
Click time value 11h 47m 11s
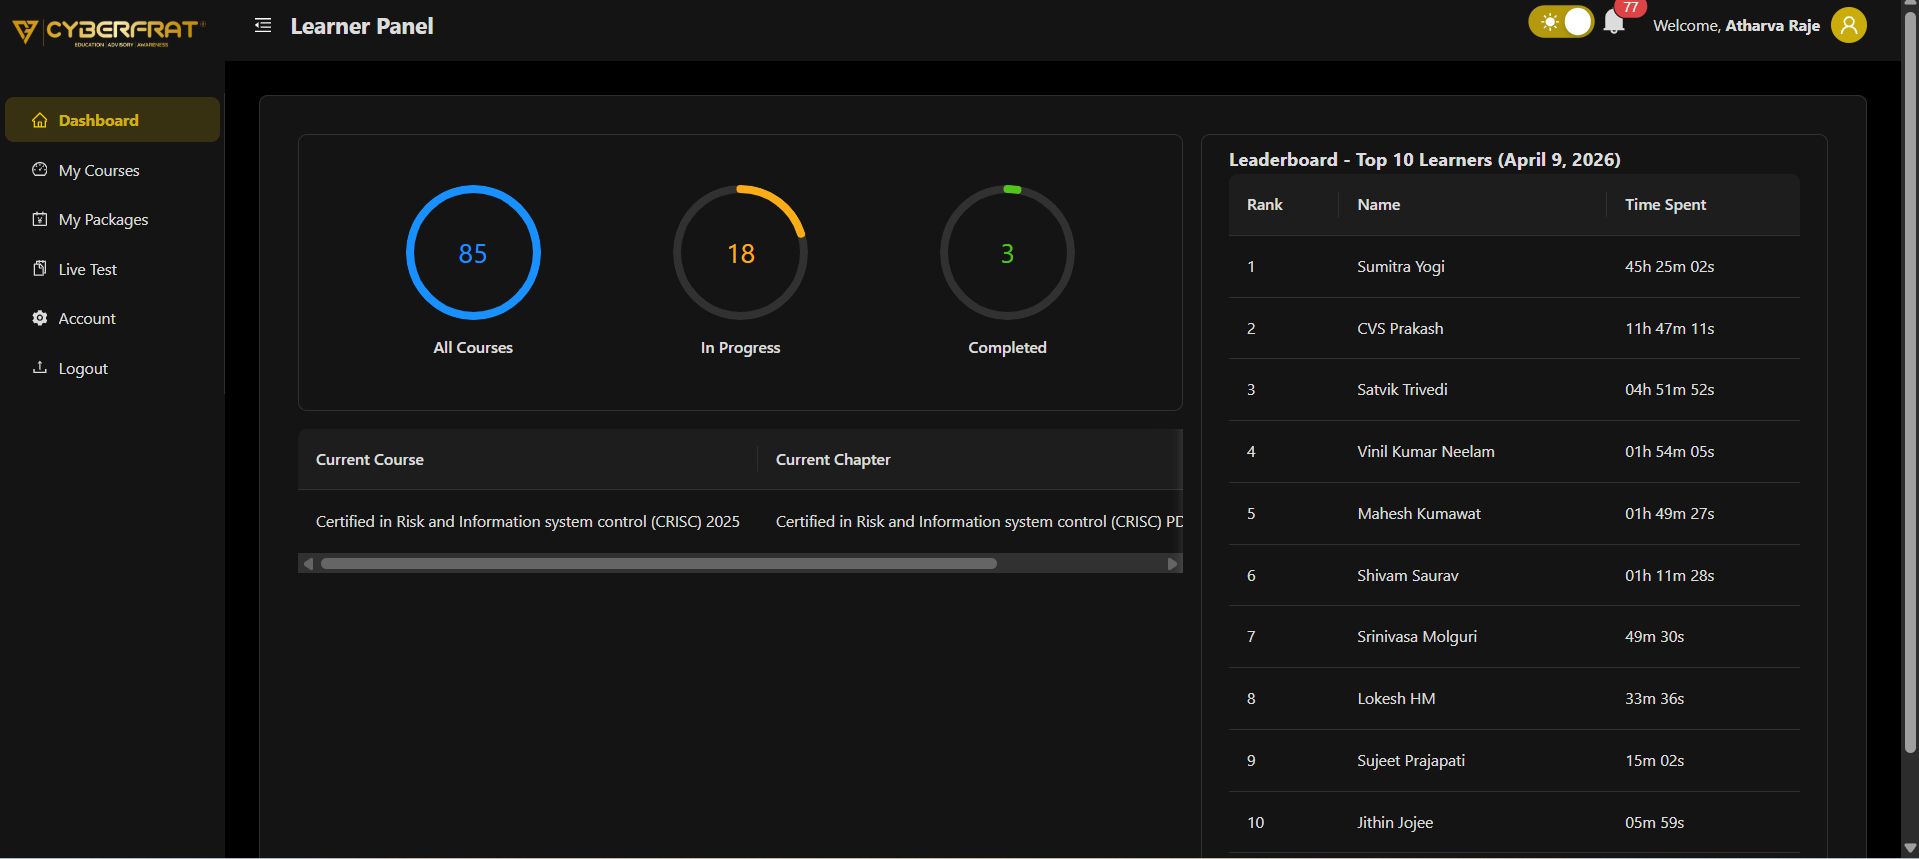(x=1669, y=328)
